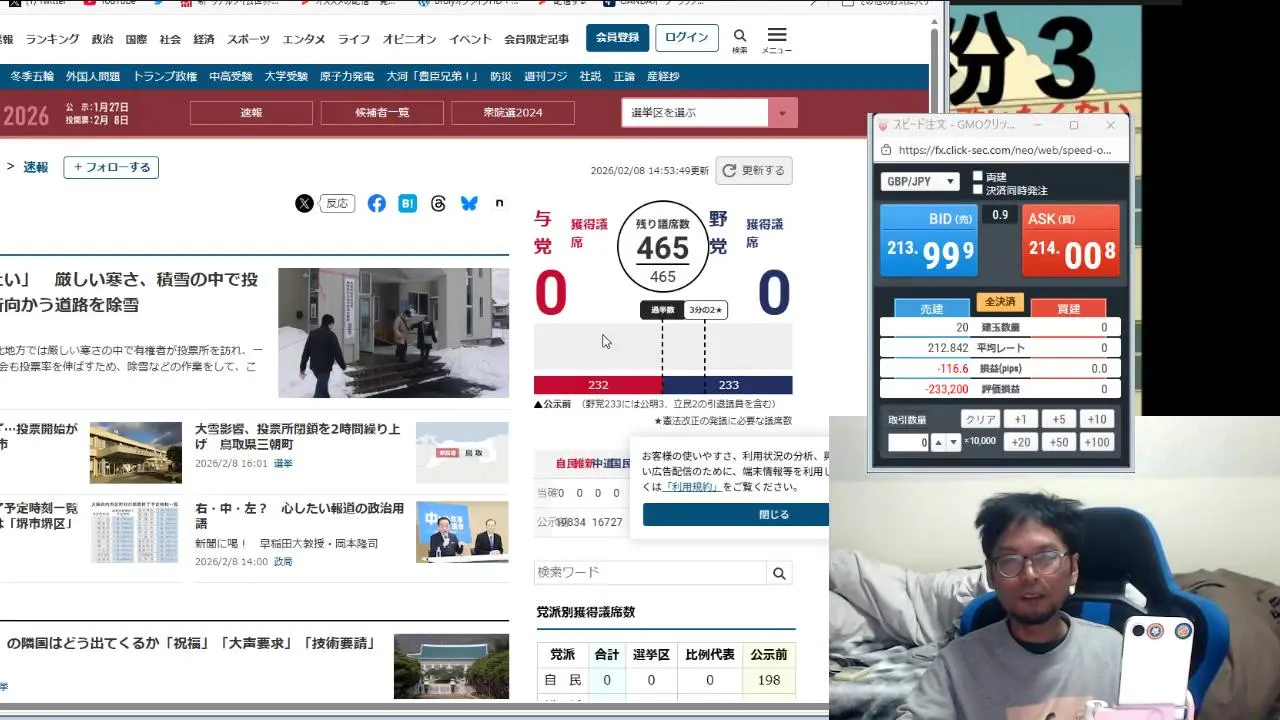The image size is (1280, 720).
Task: Increase 取引数量 with the up arrow
Action: point(939,442)
